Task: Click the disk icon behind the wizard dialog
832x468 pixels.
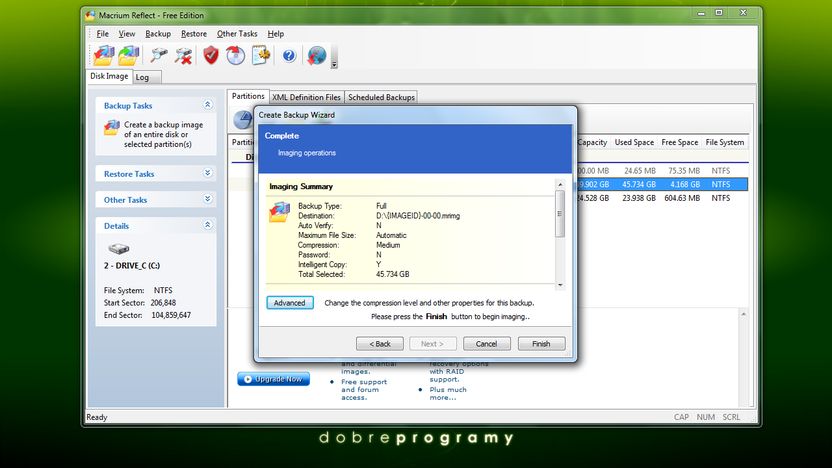Action: click(243, 120)
